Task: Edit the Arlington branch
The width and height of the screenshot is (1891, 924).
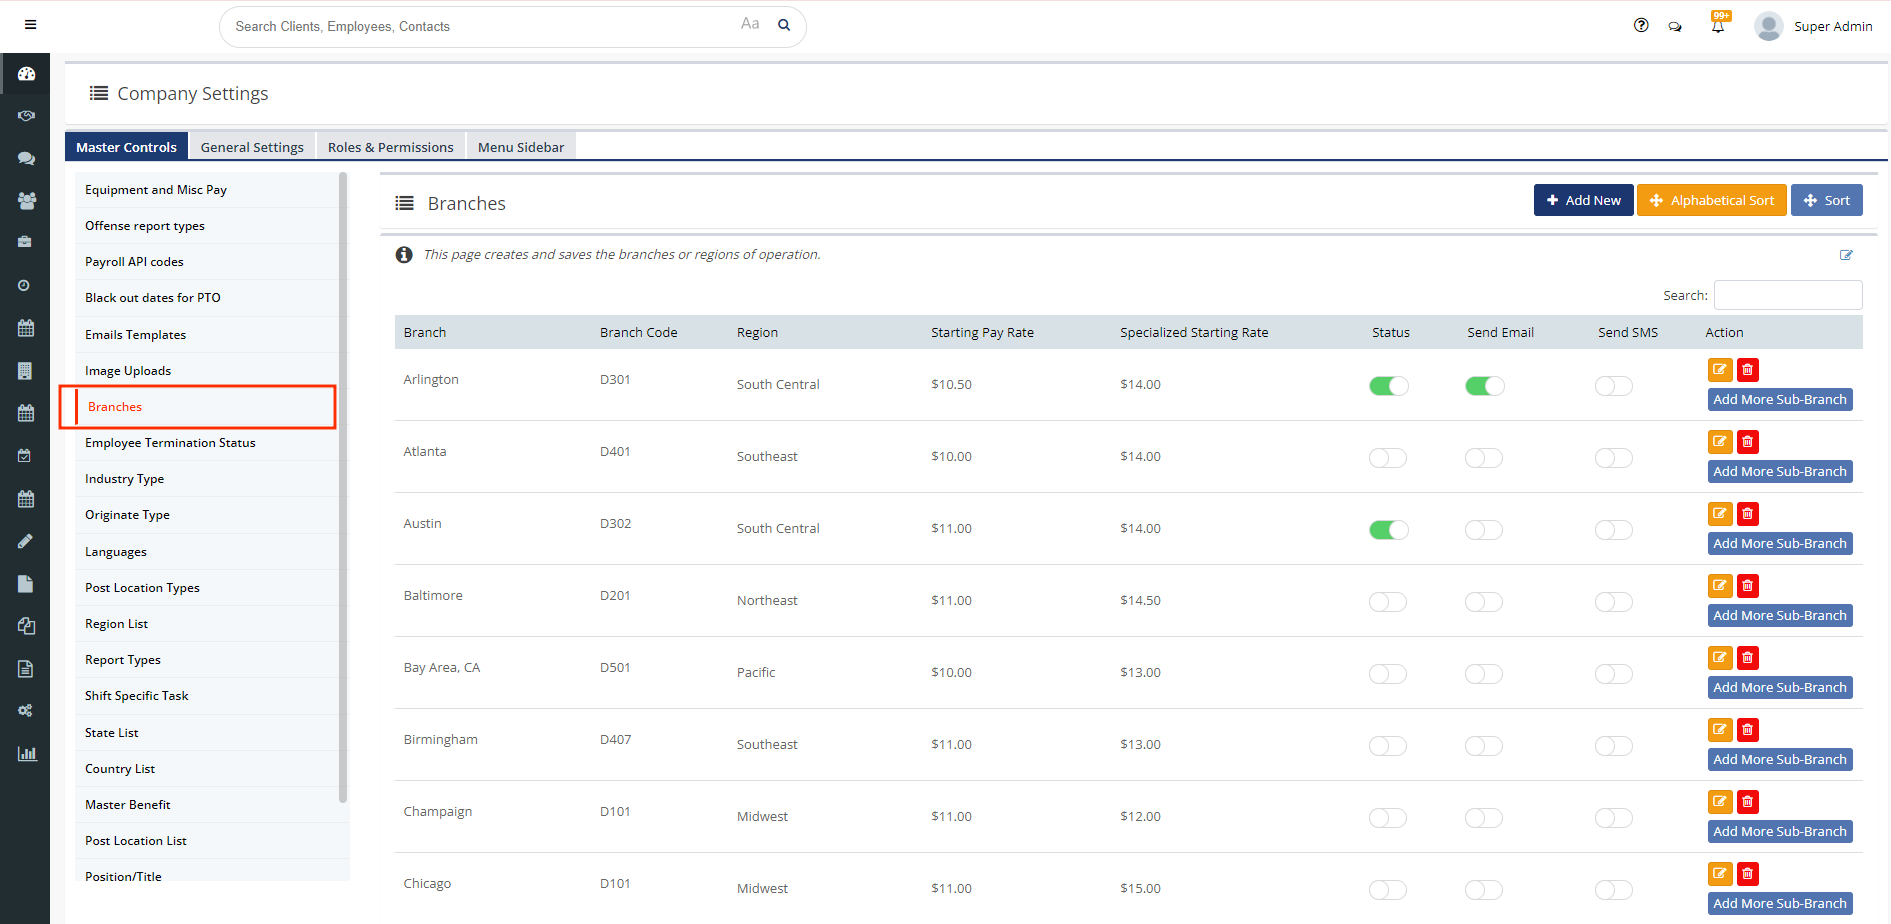Action: (1719, 370)
